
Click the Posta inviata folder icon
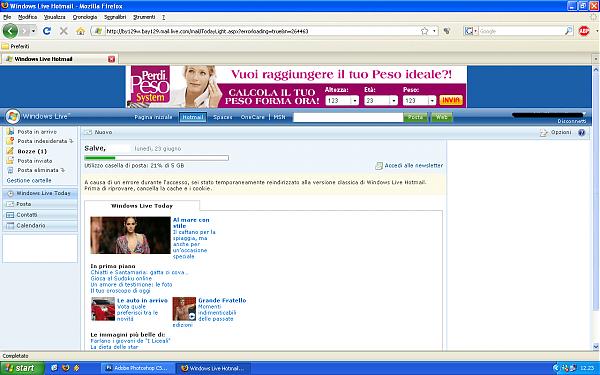click(10, 161)
